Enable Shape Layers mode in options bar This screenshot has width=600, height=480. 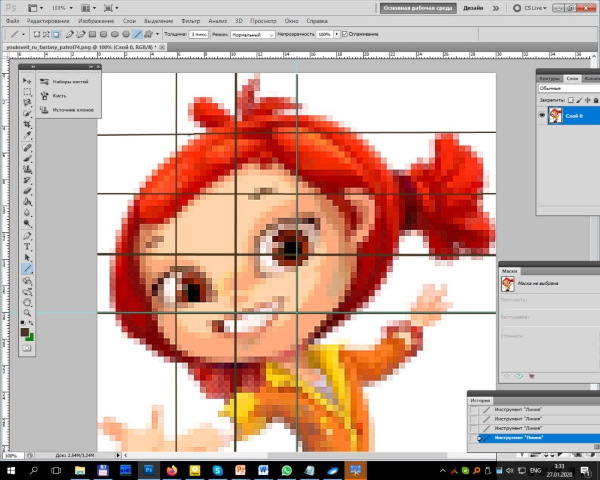(37, 34)
